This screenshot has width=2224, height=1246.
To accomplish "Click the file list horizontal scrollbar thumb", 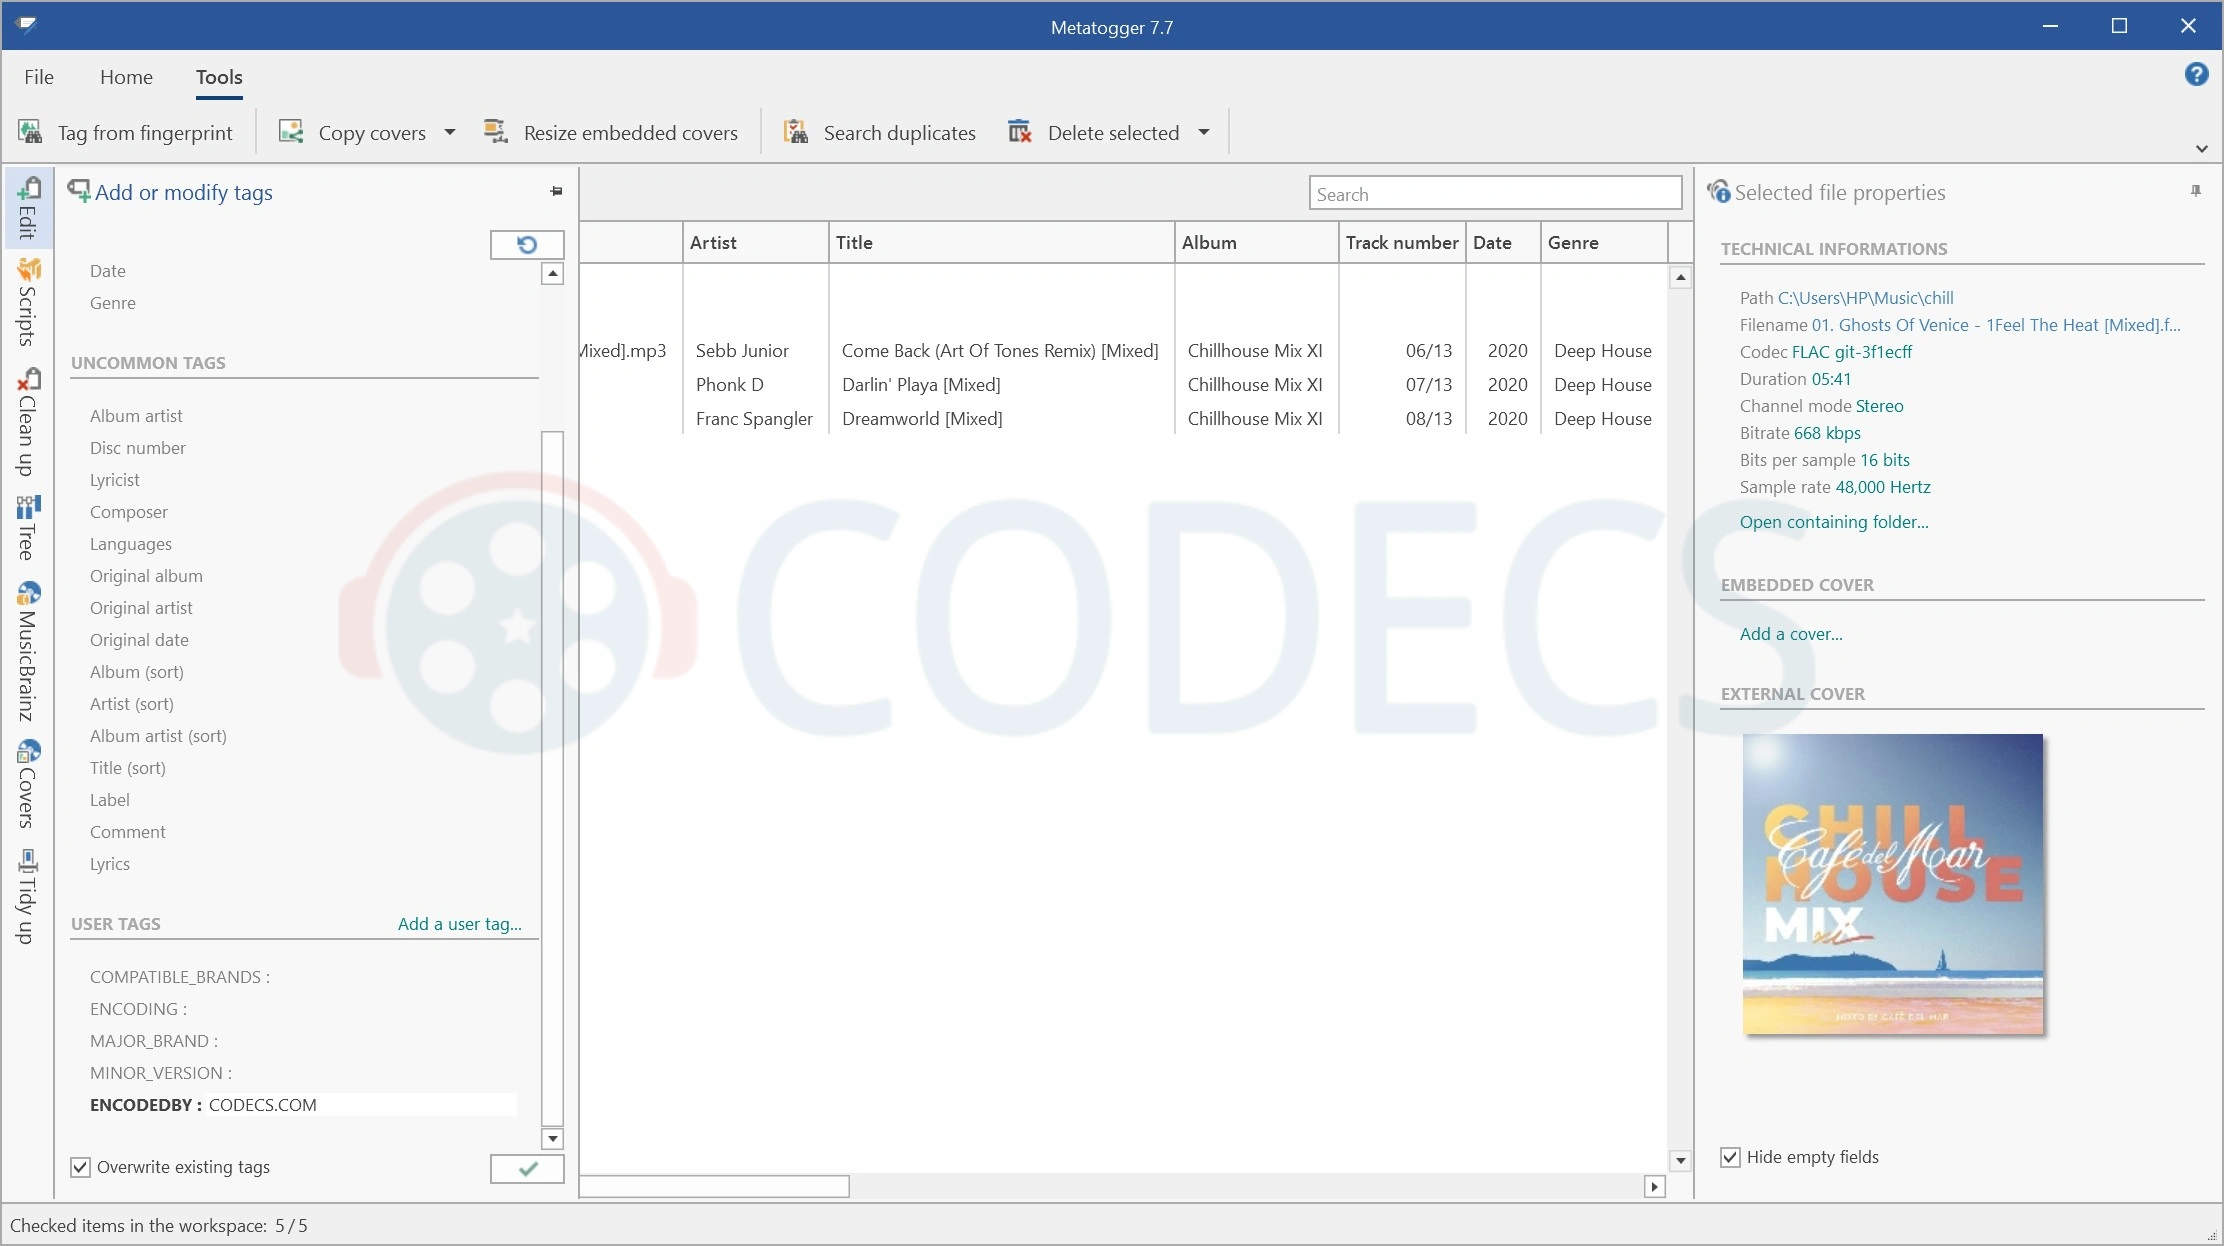I will click(x=714, y=1186).
